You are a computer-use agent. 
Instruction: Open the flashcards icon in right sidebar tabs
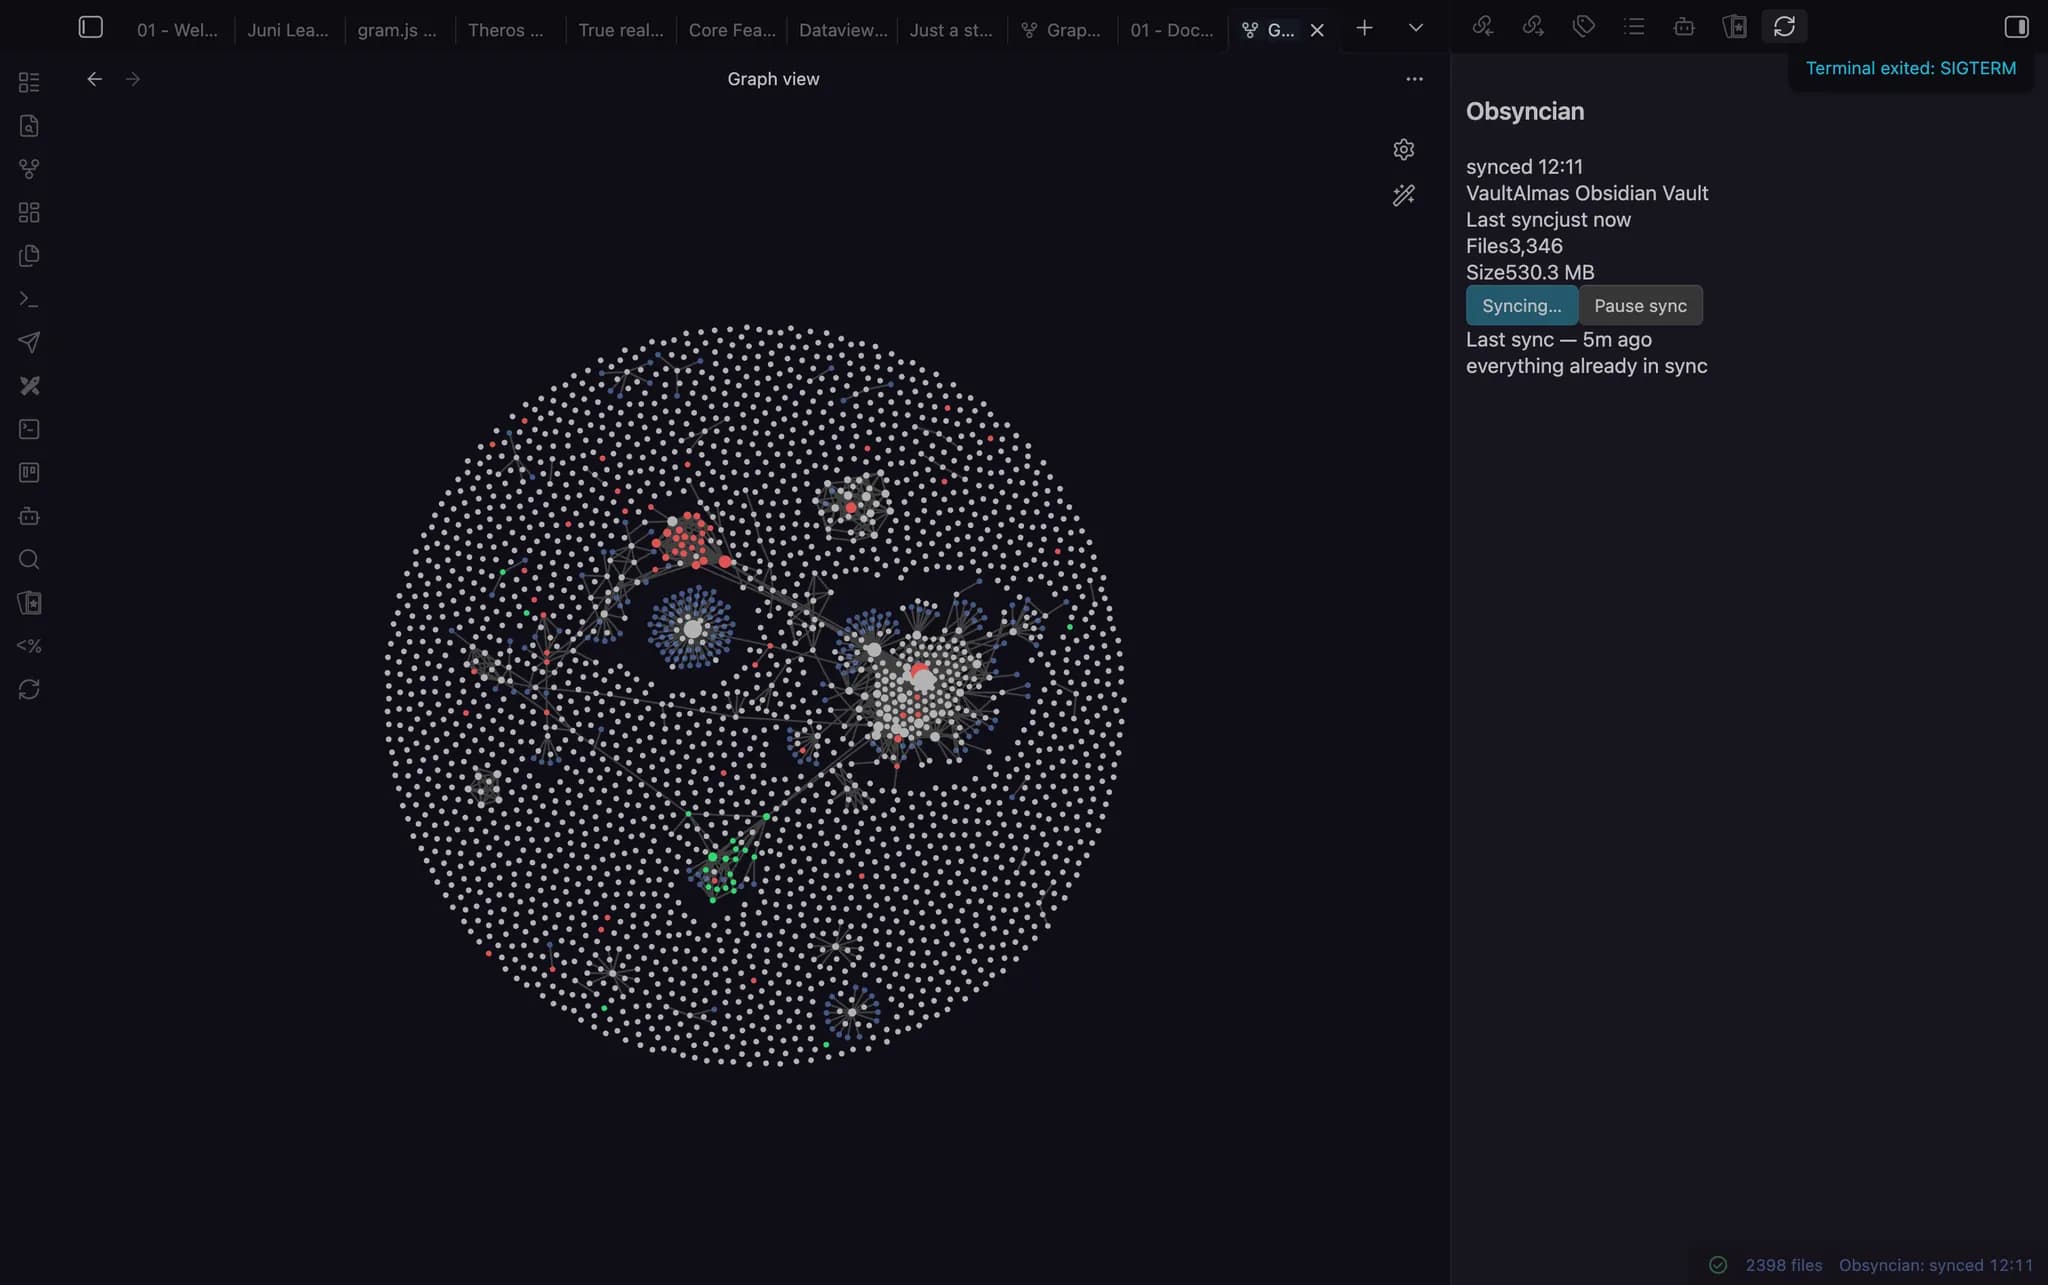pos(1734,27)
